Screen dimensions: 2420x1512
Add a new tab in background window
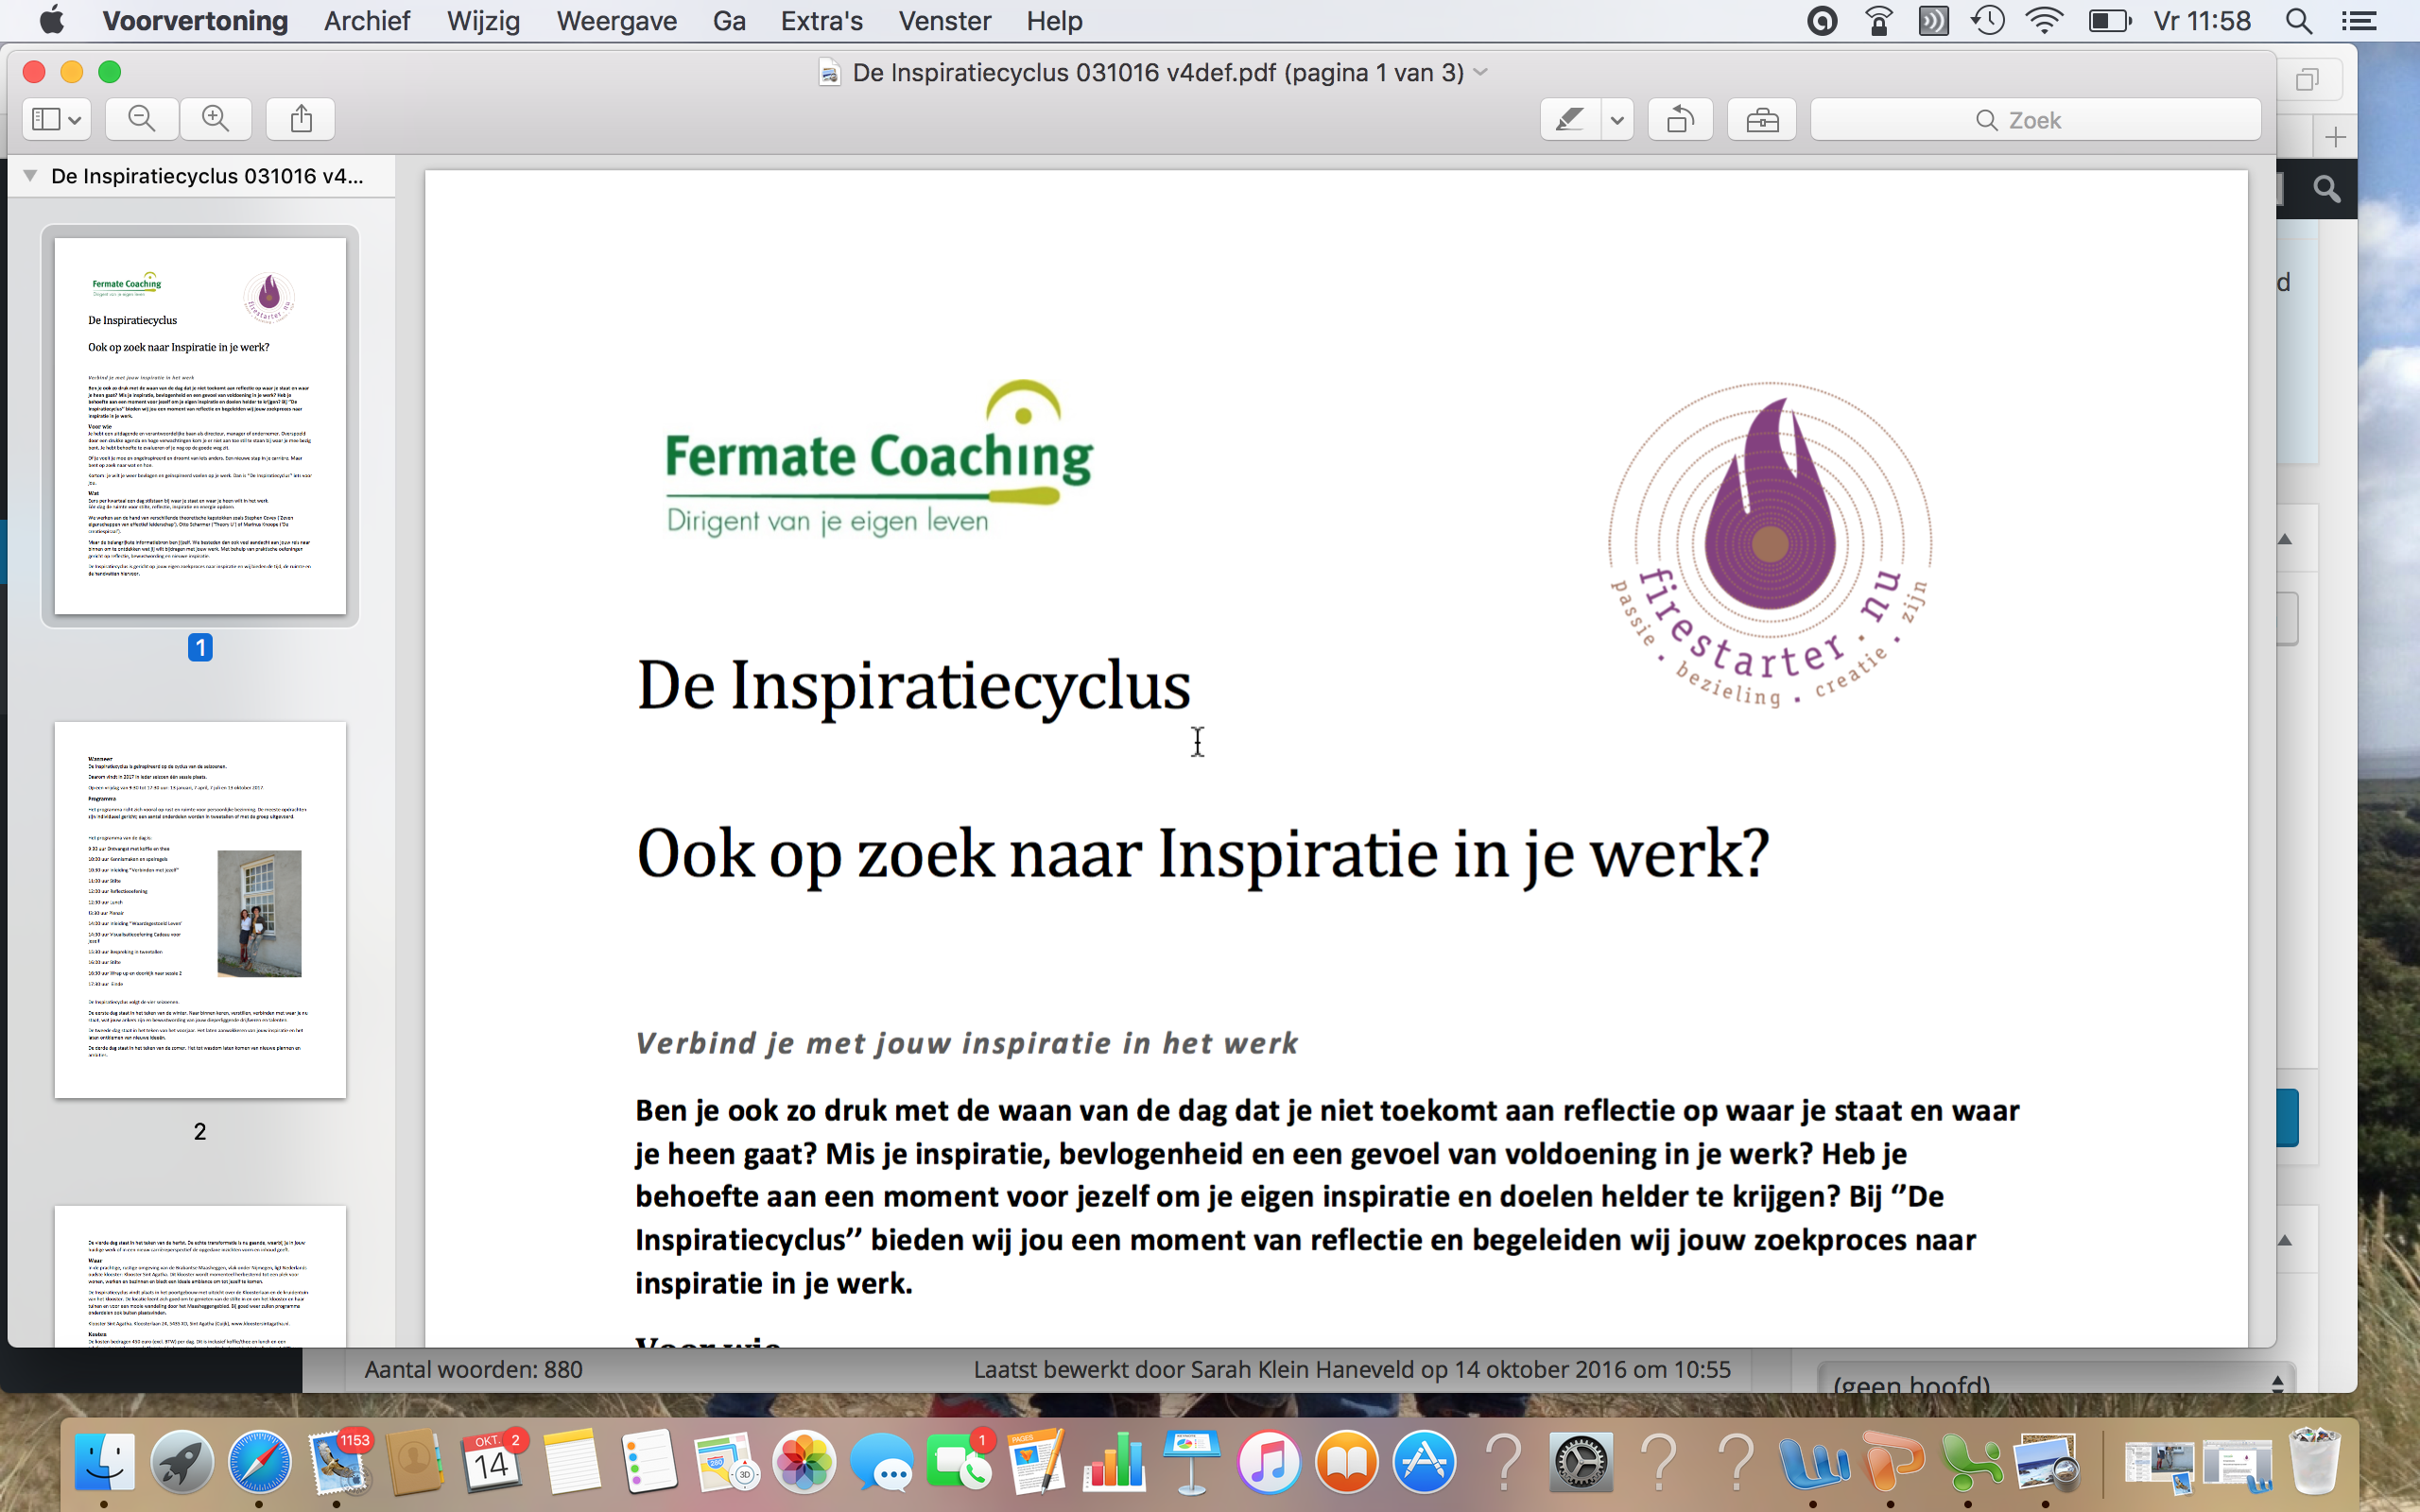coord(2335,137)
